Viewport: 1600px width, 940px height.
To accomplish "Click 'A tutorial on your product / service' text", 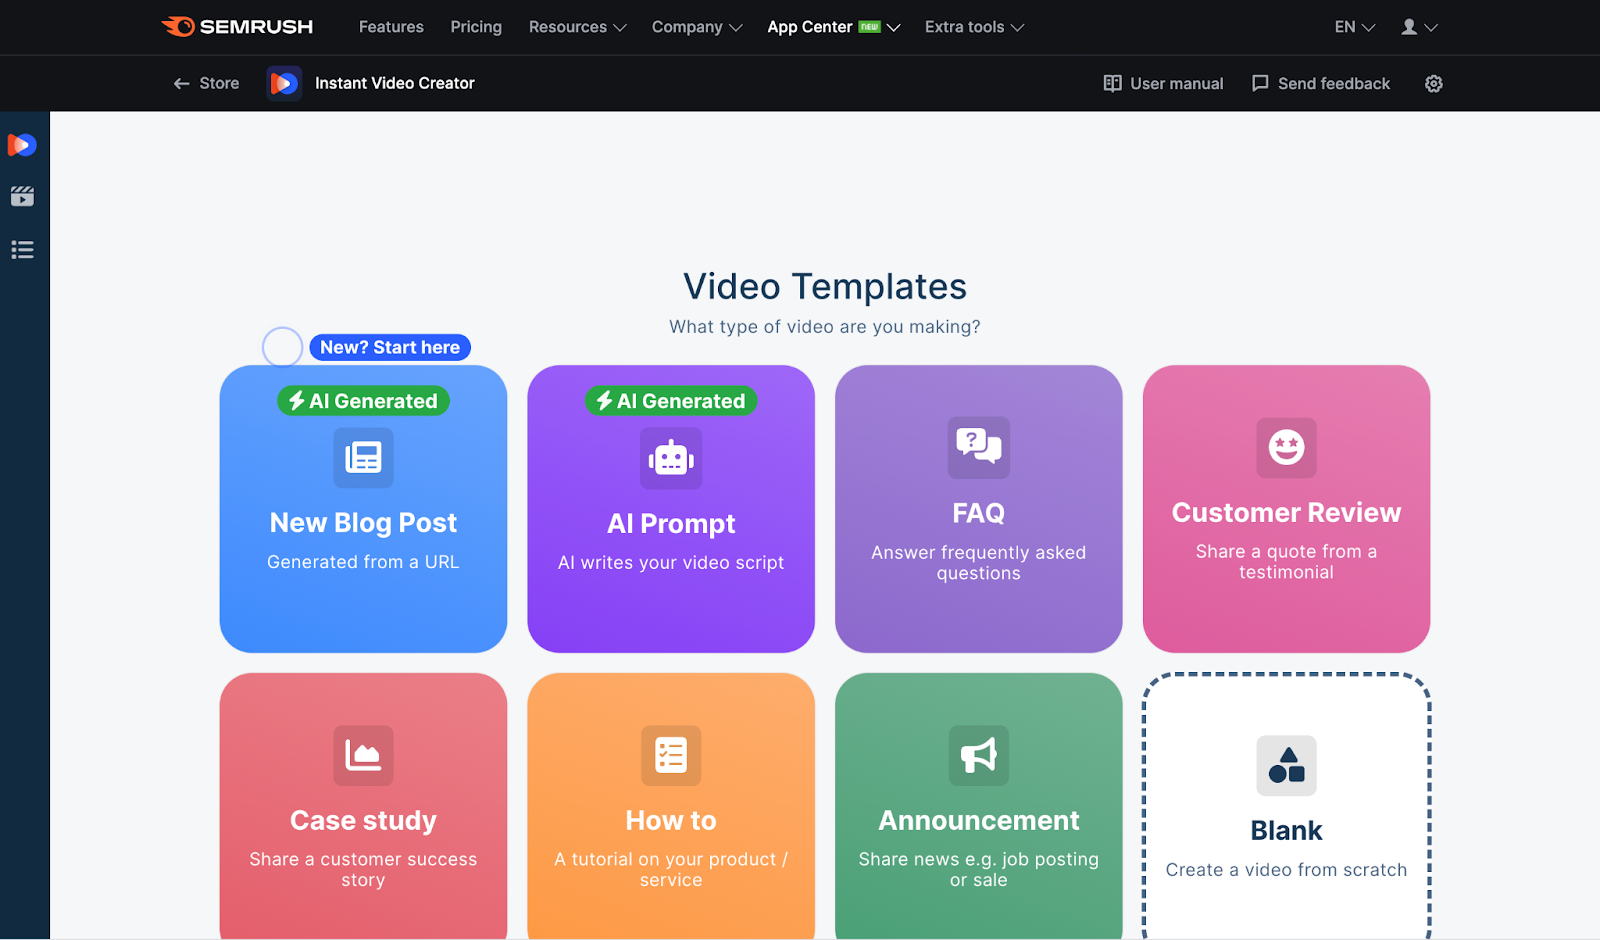I will [x=671, y=870].
